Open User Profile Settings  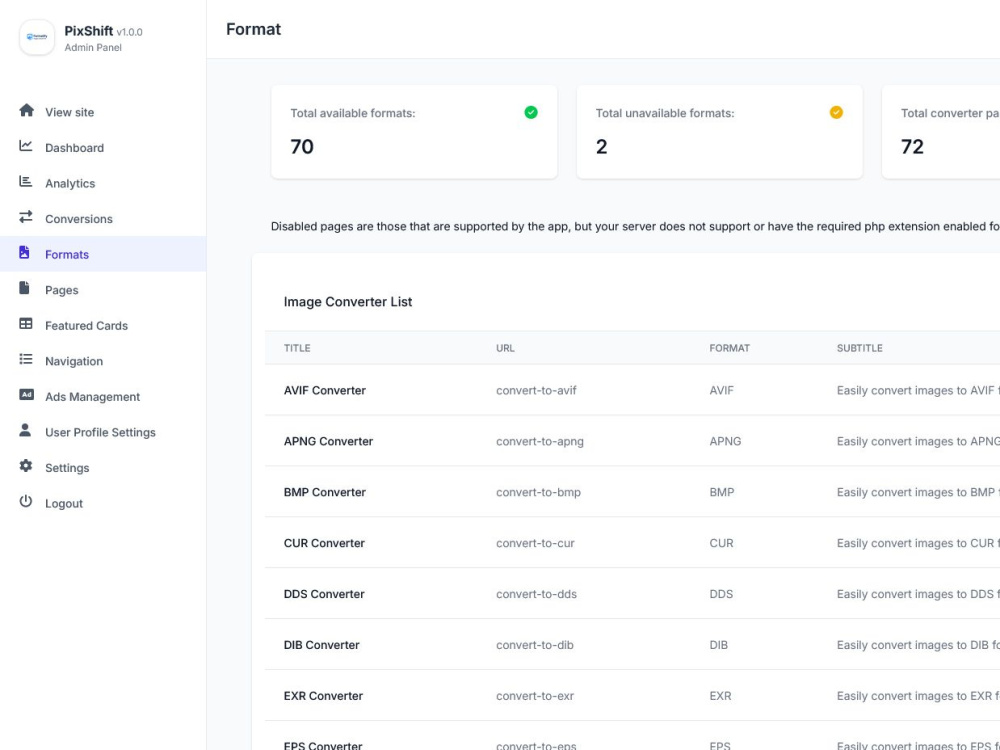(x=103, y=432)
